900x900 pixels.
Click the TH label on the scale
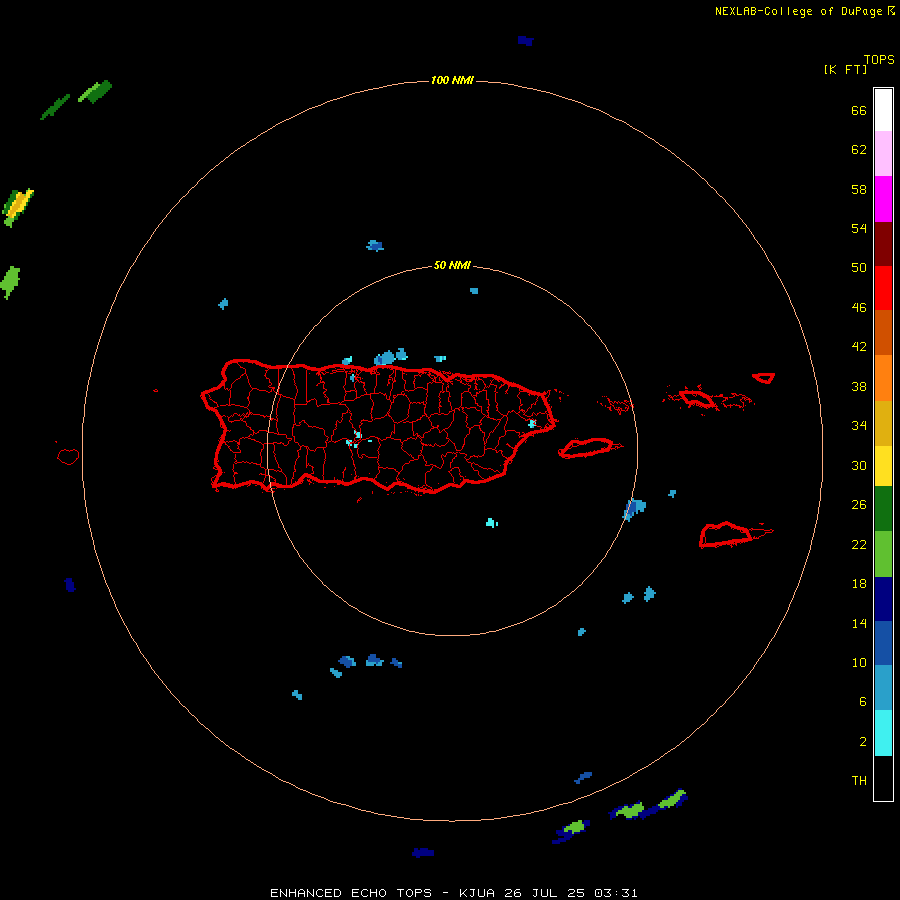tap(859, 780)
